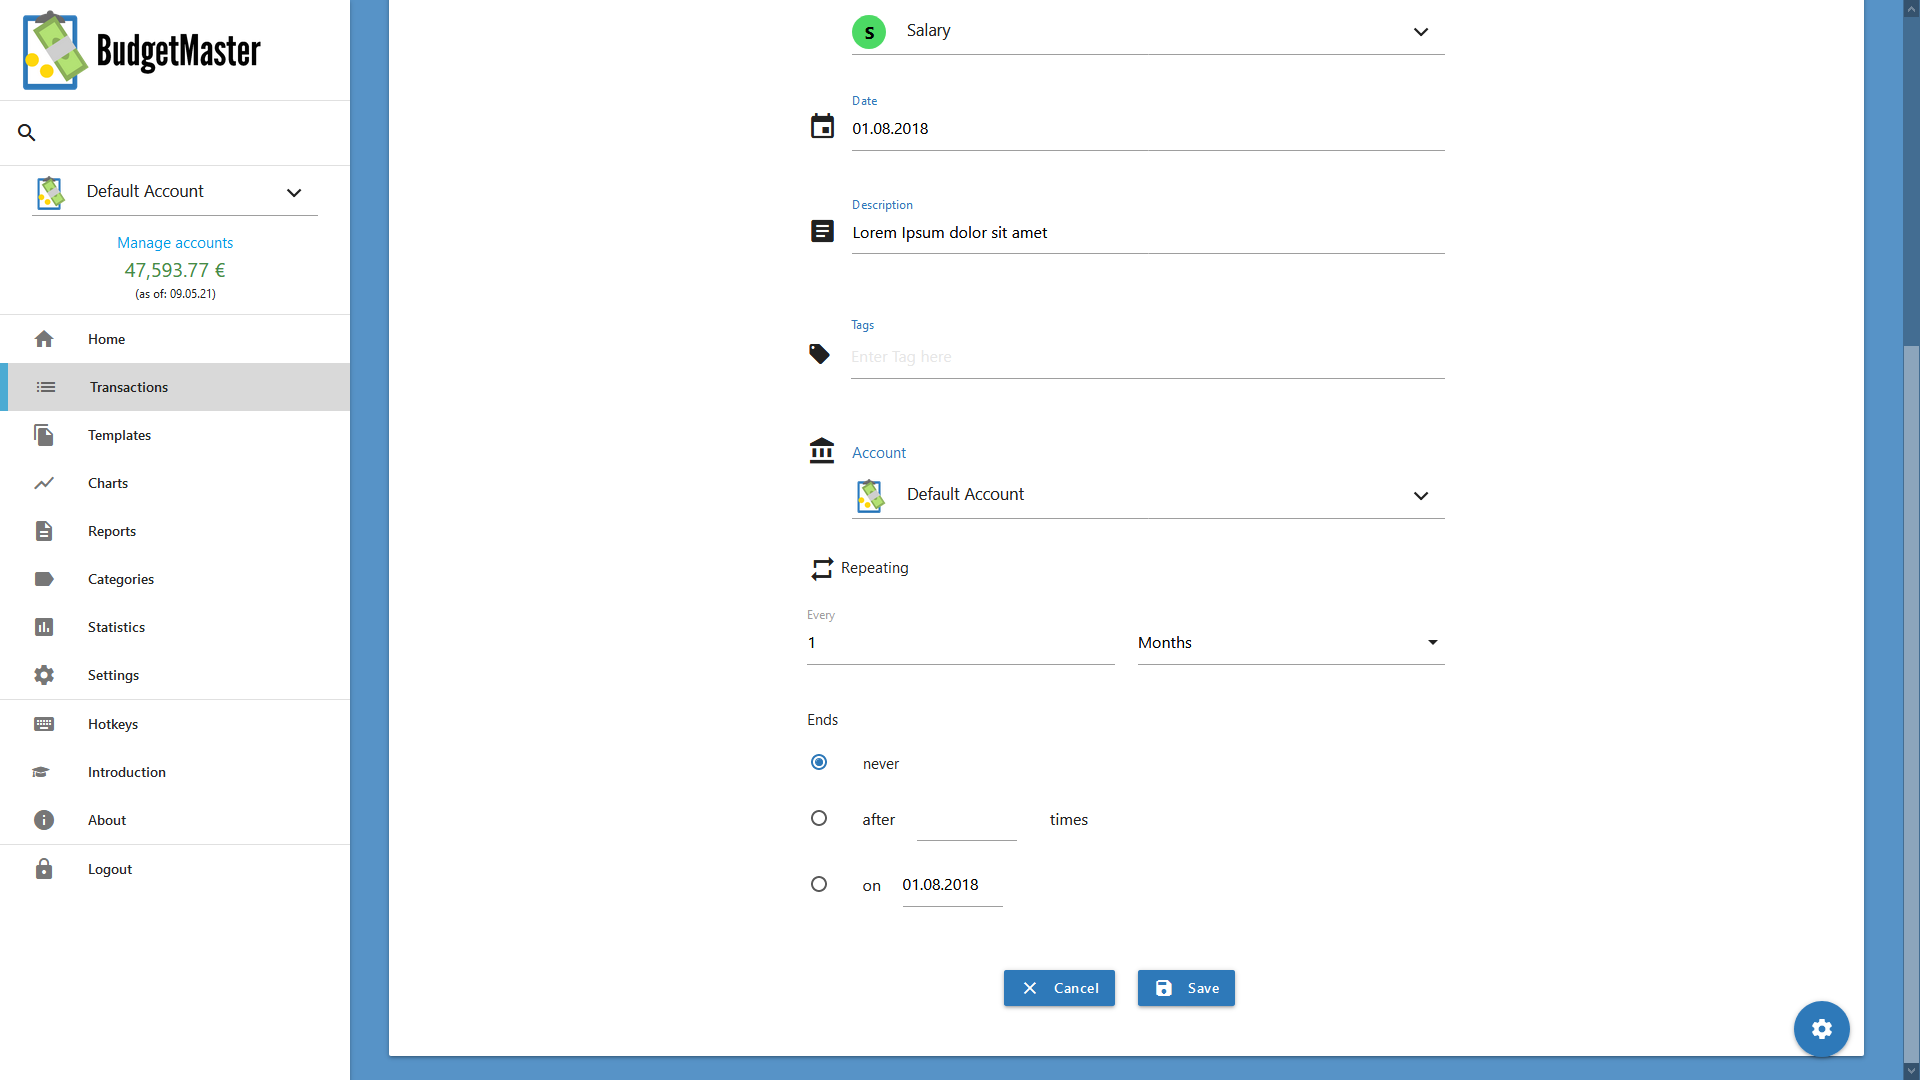Click the Hotkeys keyboard icon
This screenshot has width=1920, height=1080.
pos(44,724)
